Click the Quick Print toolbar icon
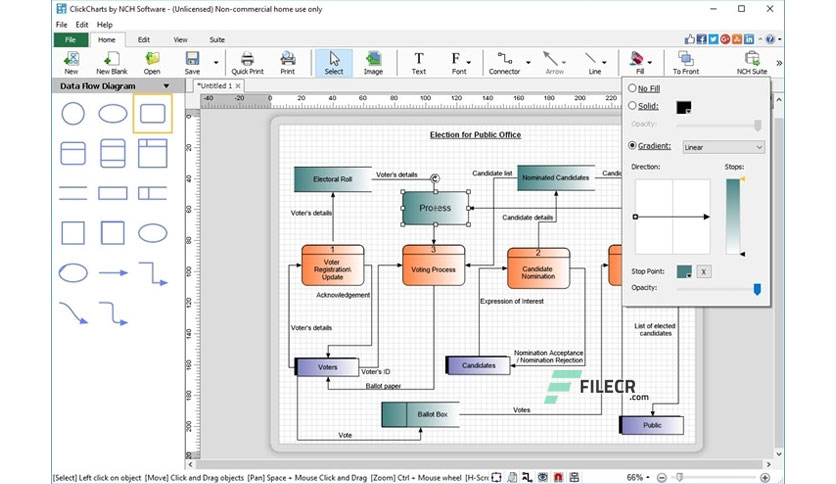 click(x=247, y=58)
